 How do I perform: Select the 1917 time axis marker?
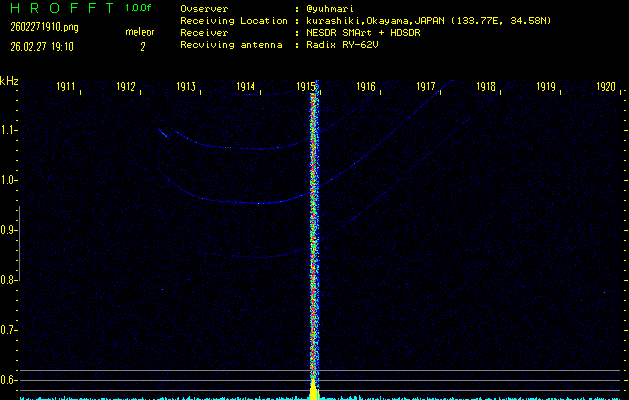coord(426,87)
